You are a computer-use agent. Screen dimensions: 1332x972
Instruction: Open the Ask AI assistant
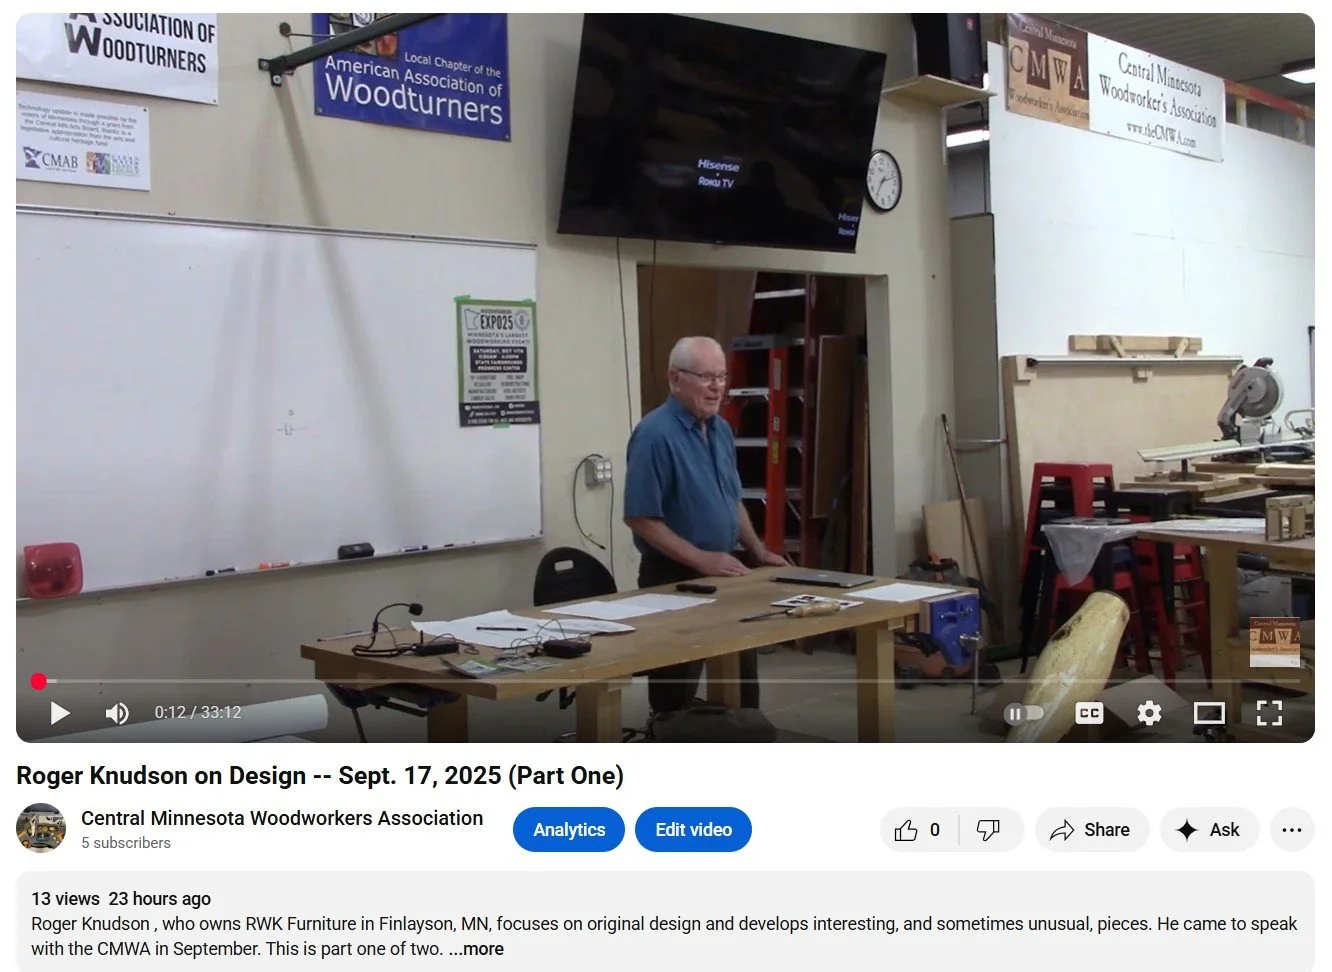(x=1209, y=830)
